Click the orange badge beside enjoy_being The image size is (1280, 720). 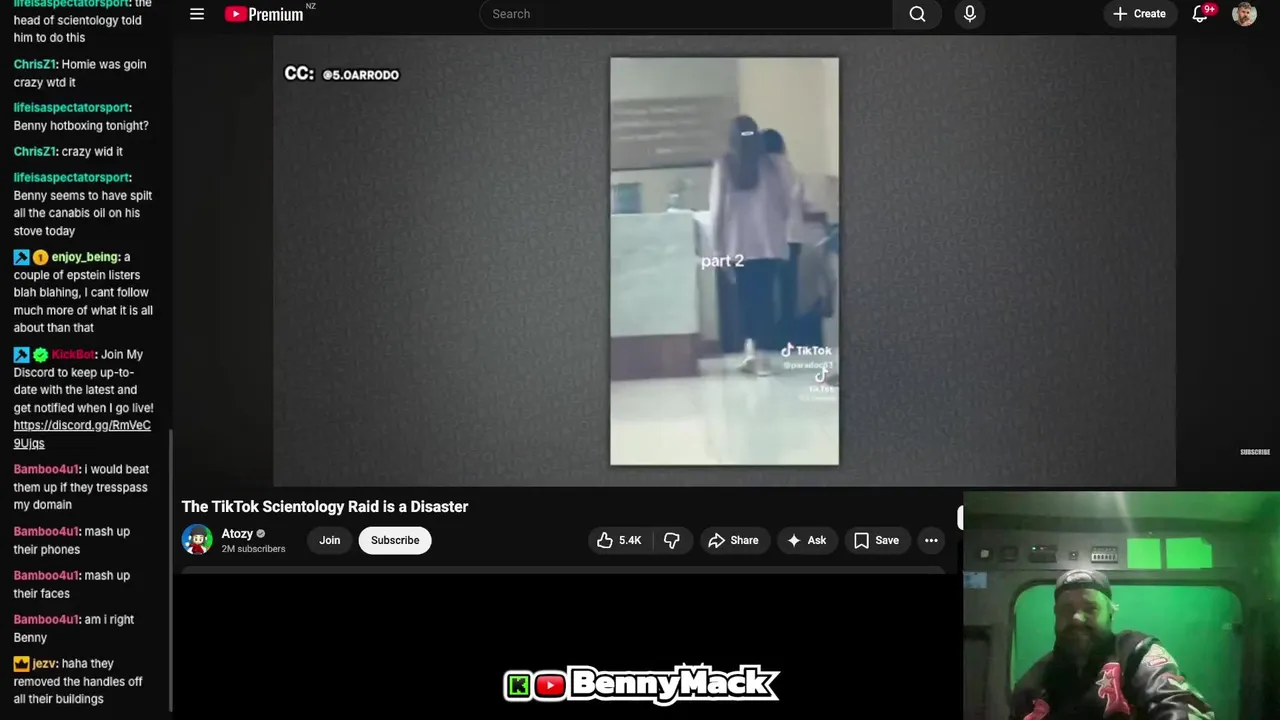pos(40,257)
